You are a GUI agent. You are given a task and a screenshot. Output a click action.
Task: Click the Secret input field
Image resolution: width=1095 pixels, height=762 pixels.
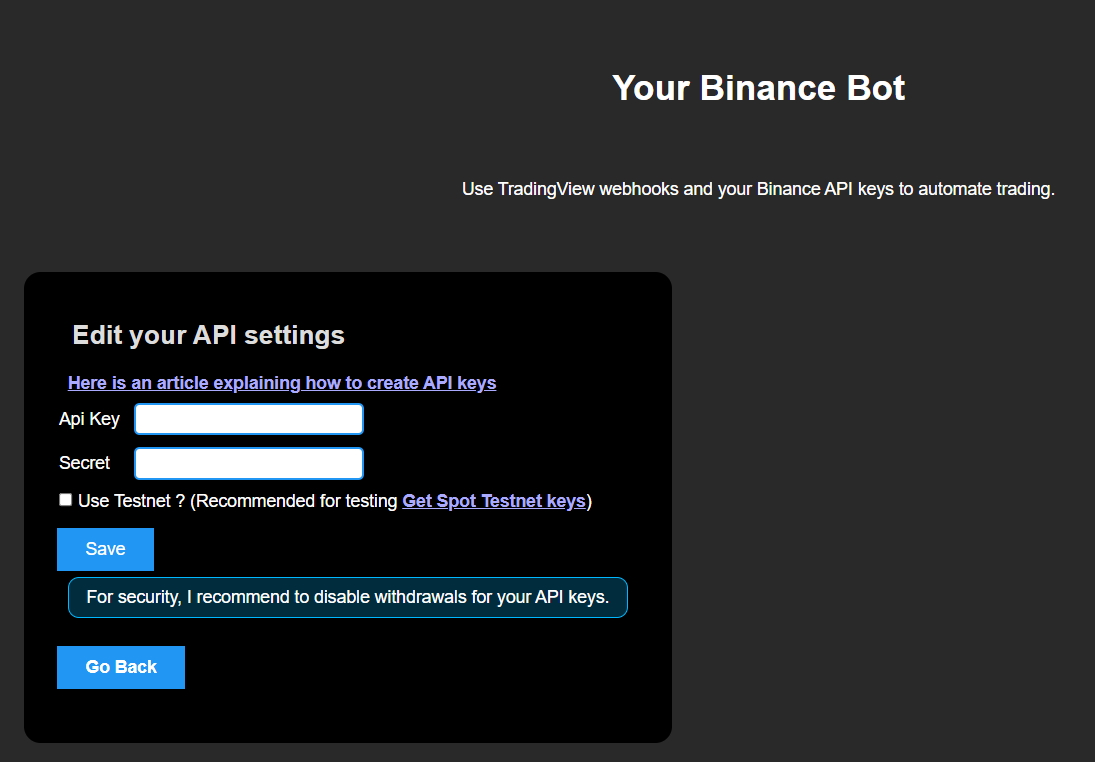click(249, 463)
